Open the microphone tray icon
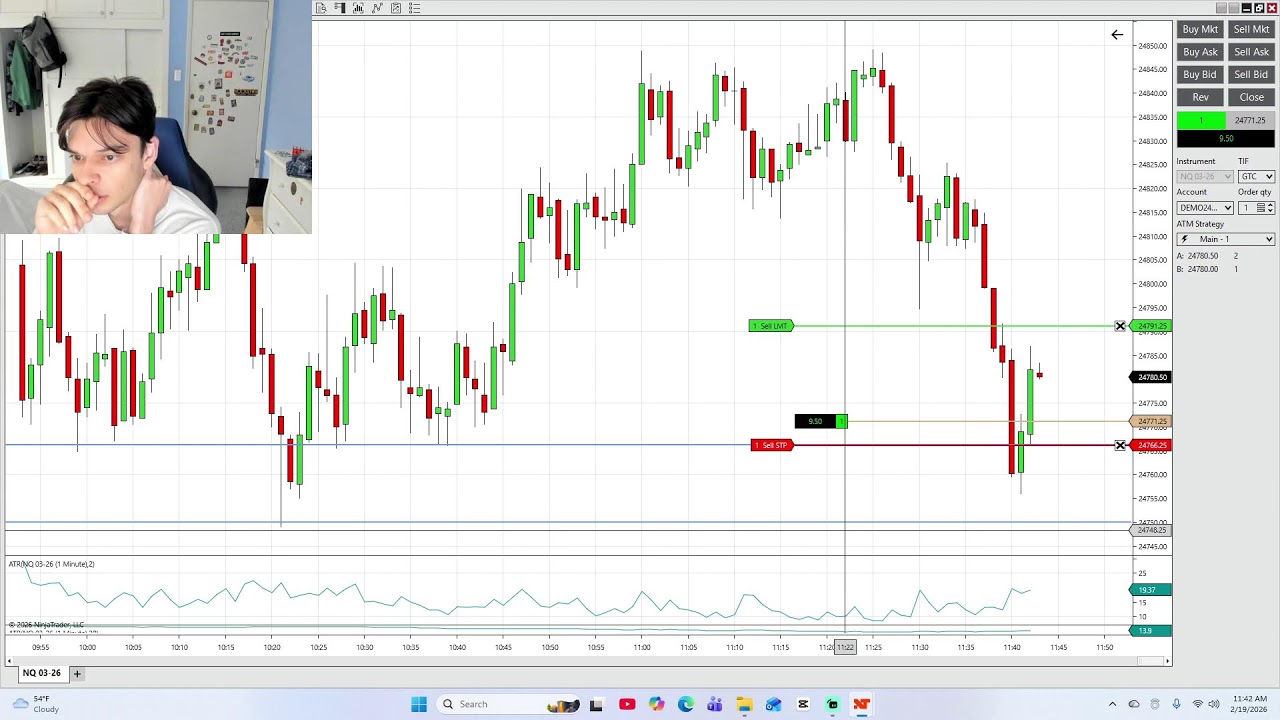Image resolution: width=1280 pixels, height=720 pixels. click(1176, 704)
